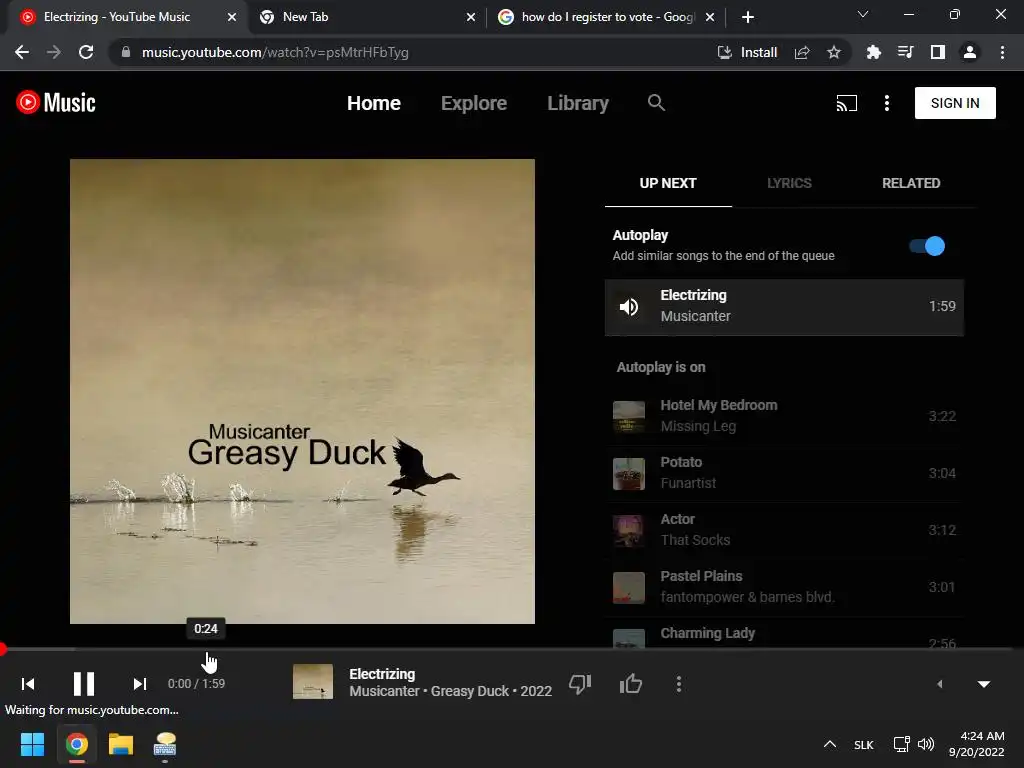
Task: Show hidden tray icons chevron
Action: (x=829, y=744)
